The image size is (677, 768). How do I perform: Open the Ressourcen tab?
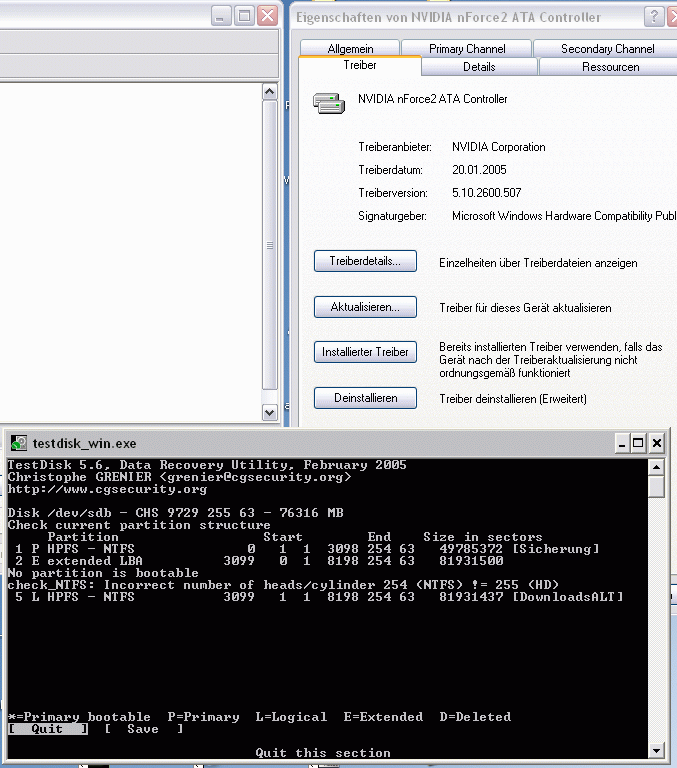pos(610,67)
